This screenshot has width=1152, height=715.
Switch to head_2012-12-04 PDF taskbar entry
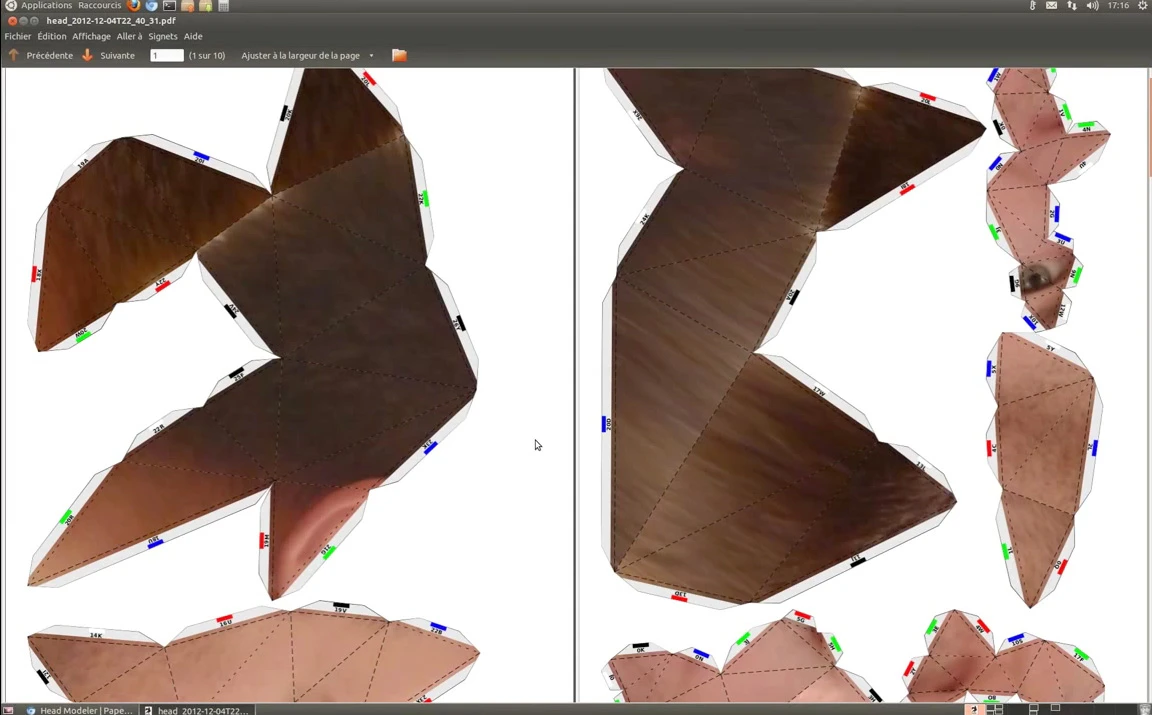[x=196, y=710]
